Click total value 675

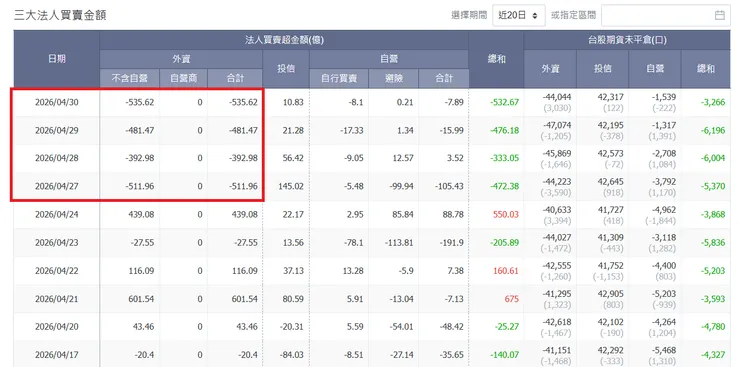[x=511, y=299]
